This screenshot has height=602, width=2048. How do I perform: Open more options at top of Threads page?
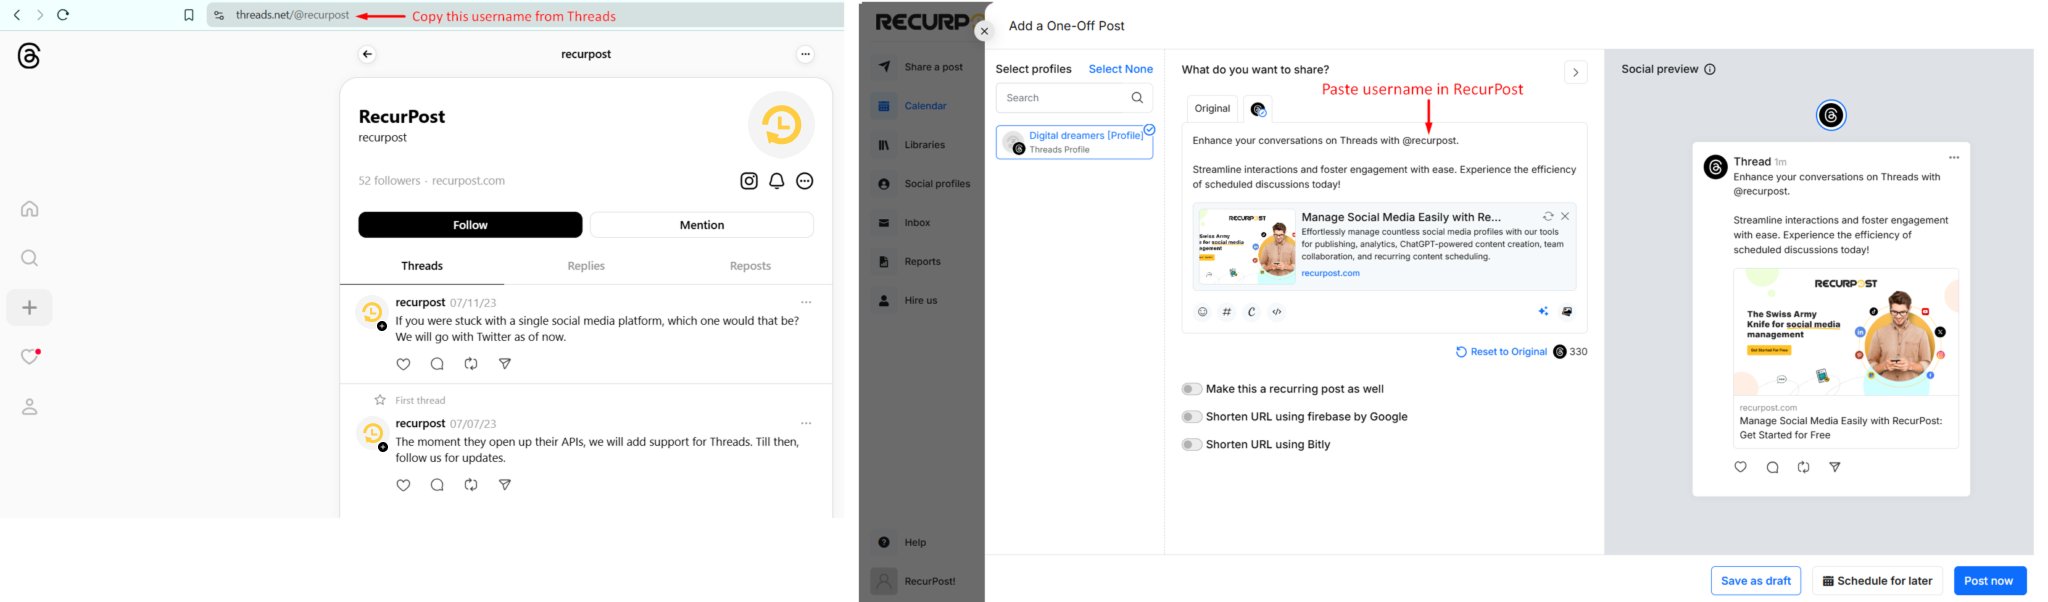805,54
